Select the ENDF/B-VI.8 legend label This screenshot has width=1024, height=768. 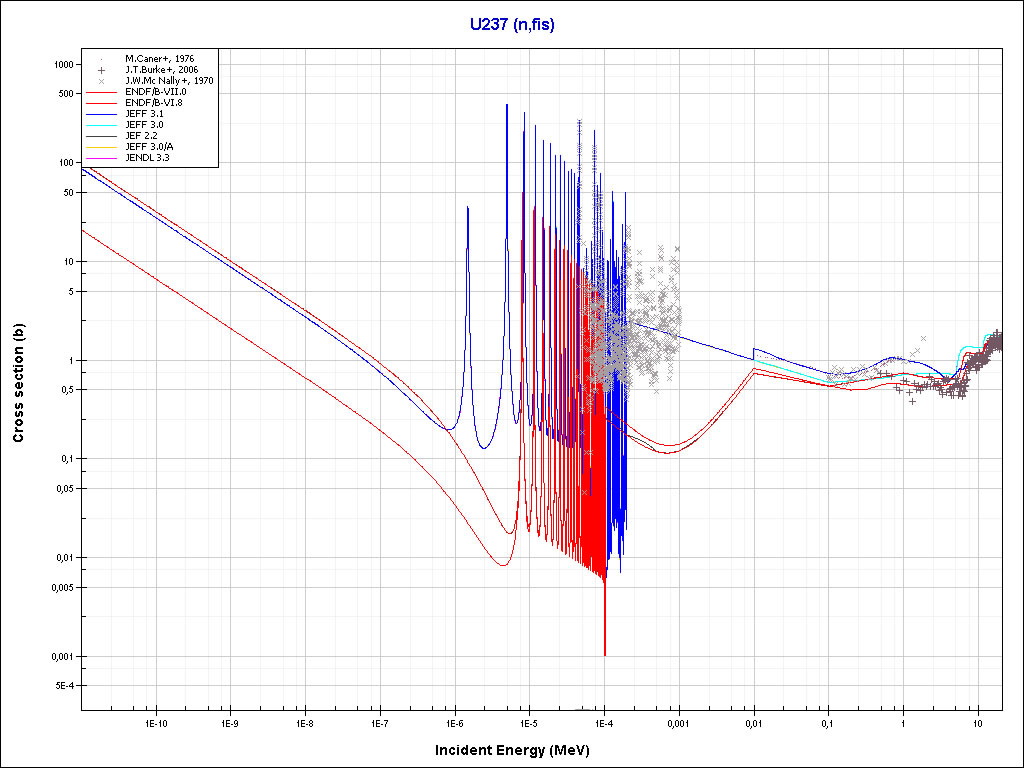[x=154, y=103]
